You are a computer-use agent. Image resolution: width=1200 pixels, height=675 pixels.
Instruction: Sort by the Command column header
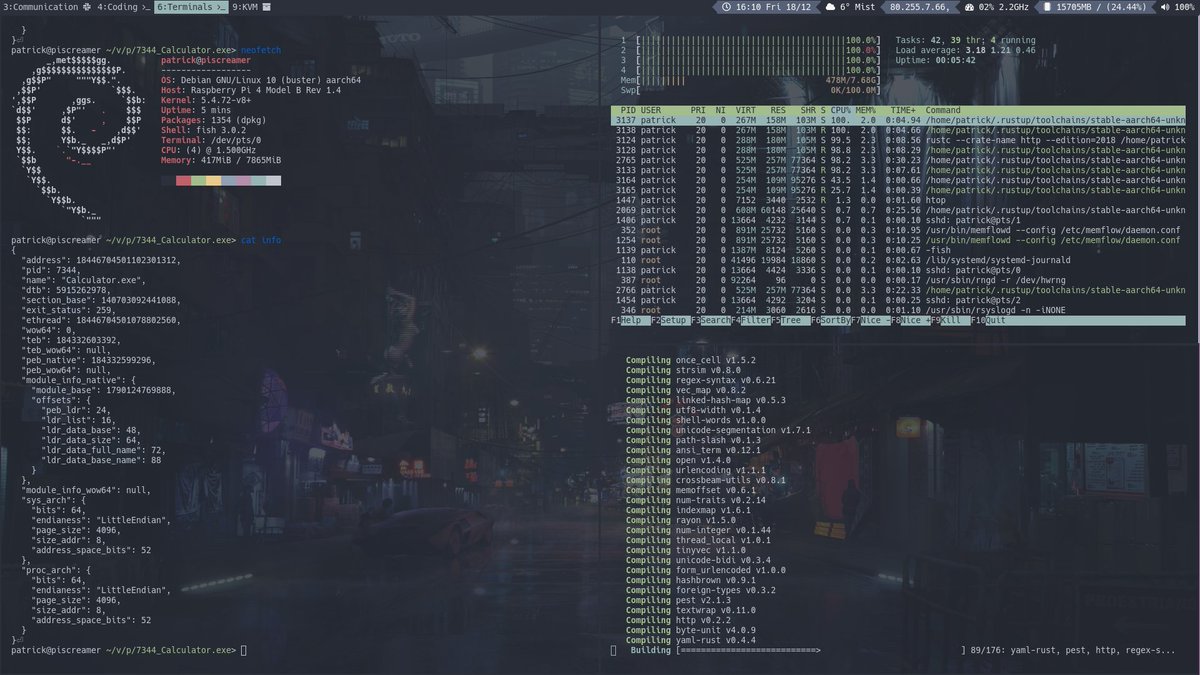tap(943, 110)
